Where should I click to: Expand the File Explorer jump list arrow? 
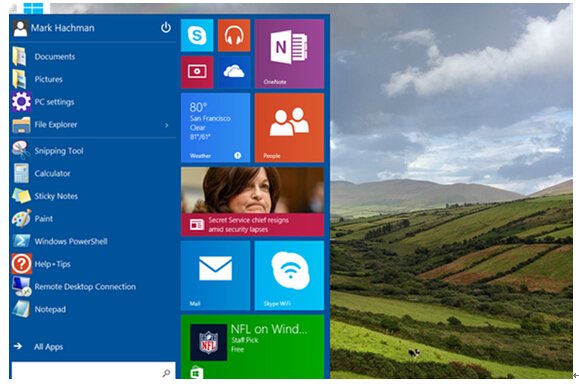[x=167, y=125]
